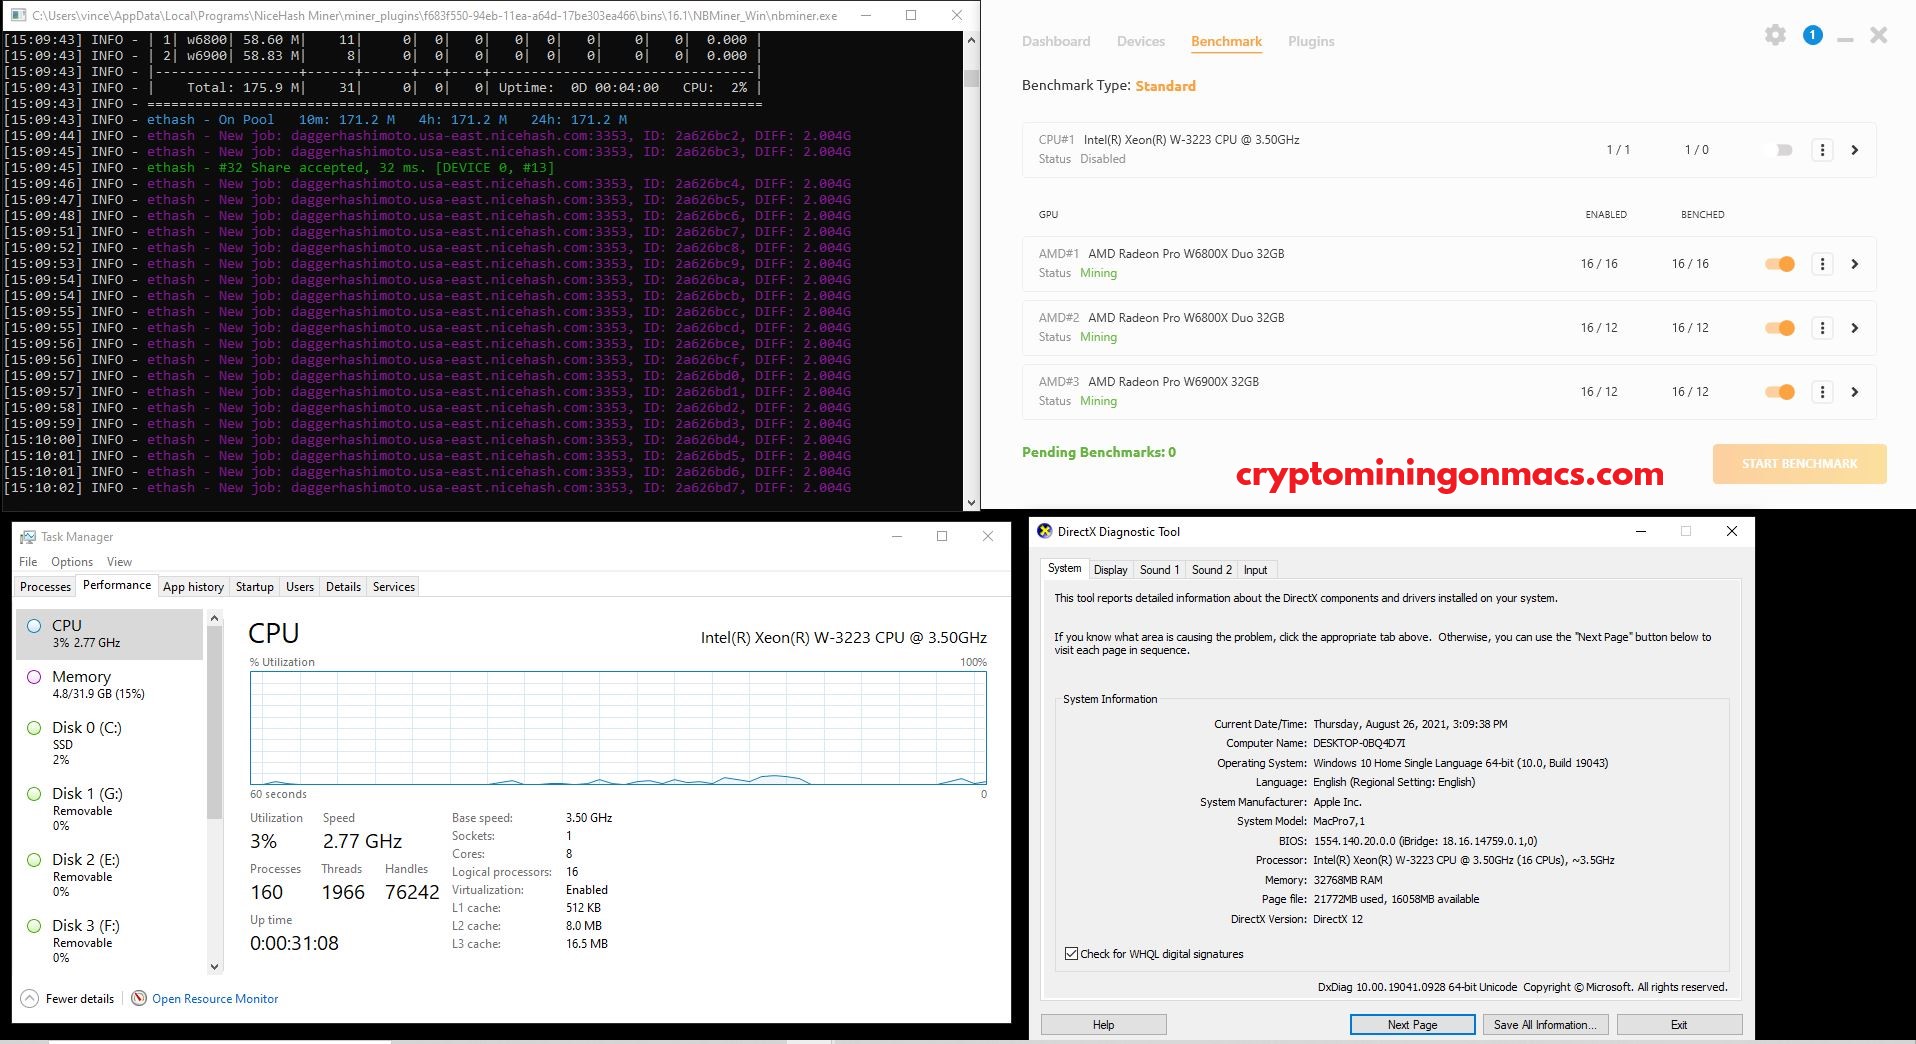Select the CPU circle indicator in sidebar
The width and height of the screenshot is (1916, 1044).
click(34, 626)
